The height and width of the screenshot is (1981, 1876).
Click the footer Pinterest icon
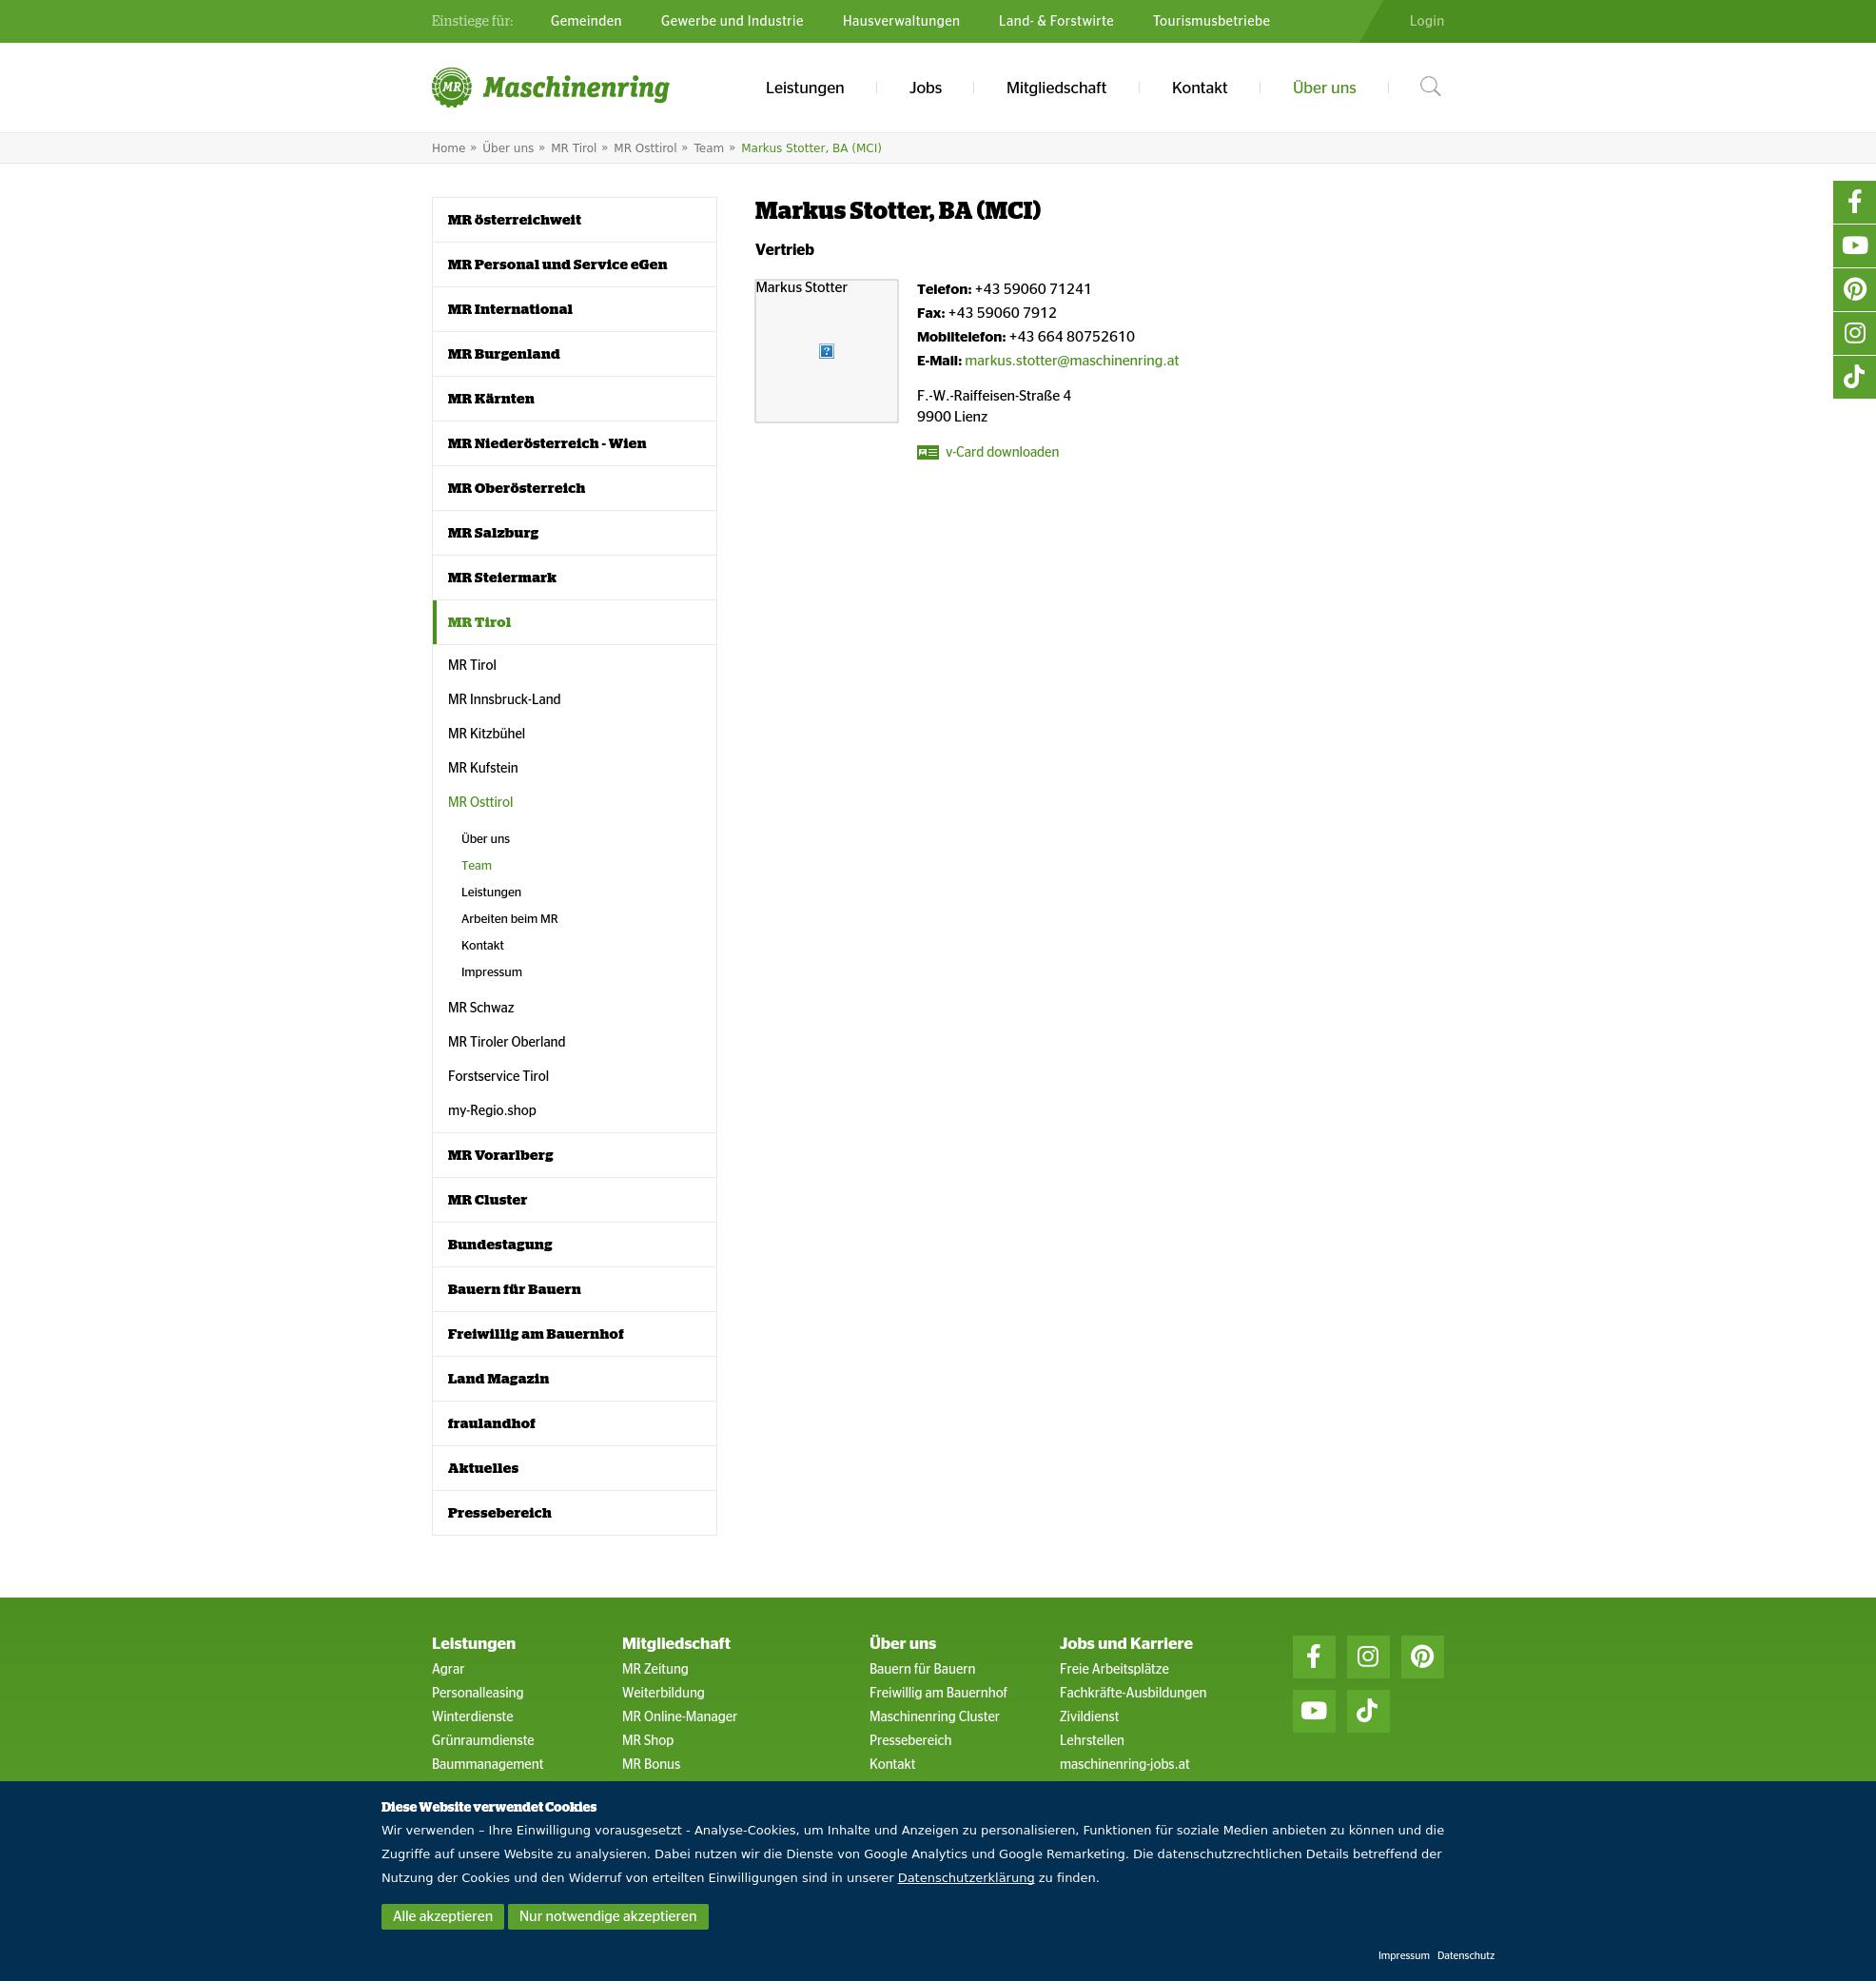pos(1422,1657)
